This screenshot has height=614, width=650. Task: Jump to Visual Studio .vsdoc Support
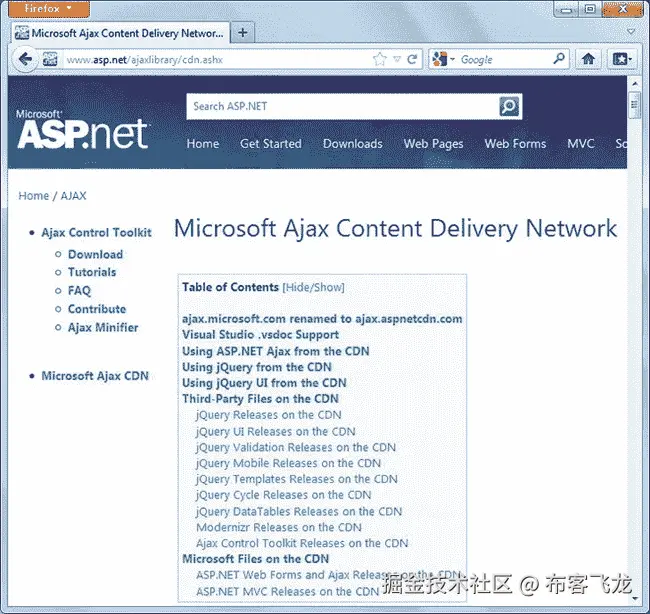tap(260, 335)
